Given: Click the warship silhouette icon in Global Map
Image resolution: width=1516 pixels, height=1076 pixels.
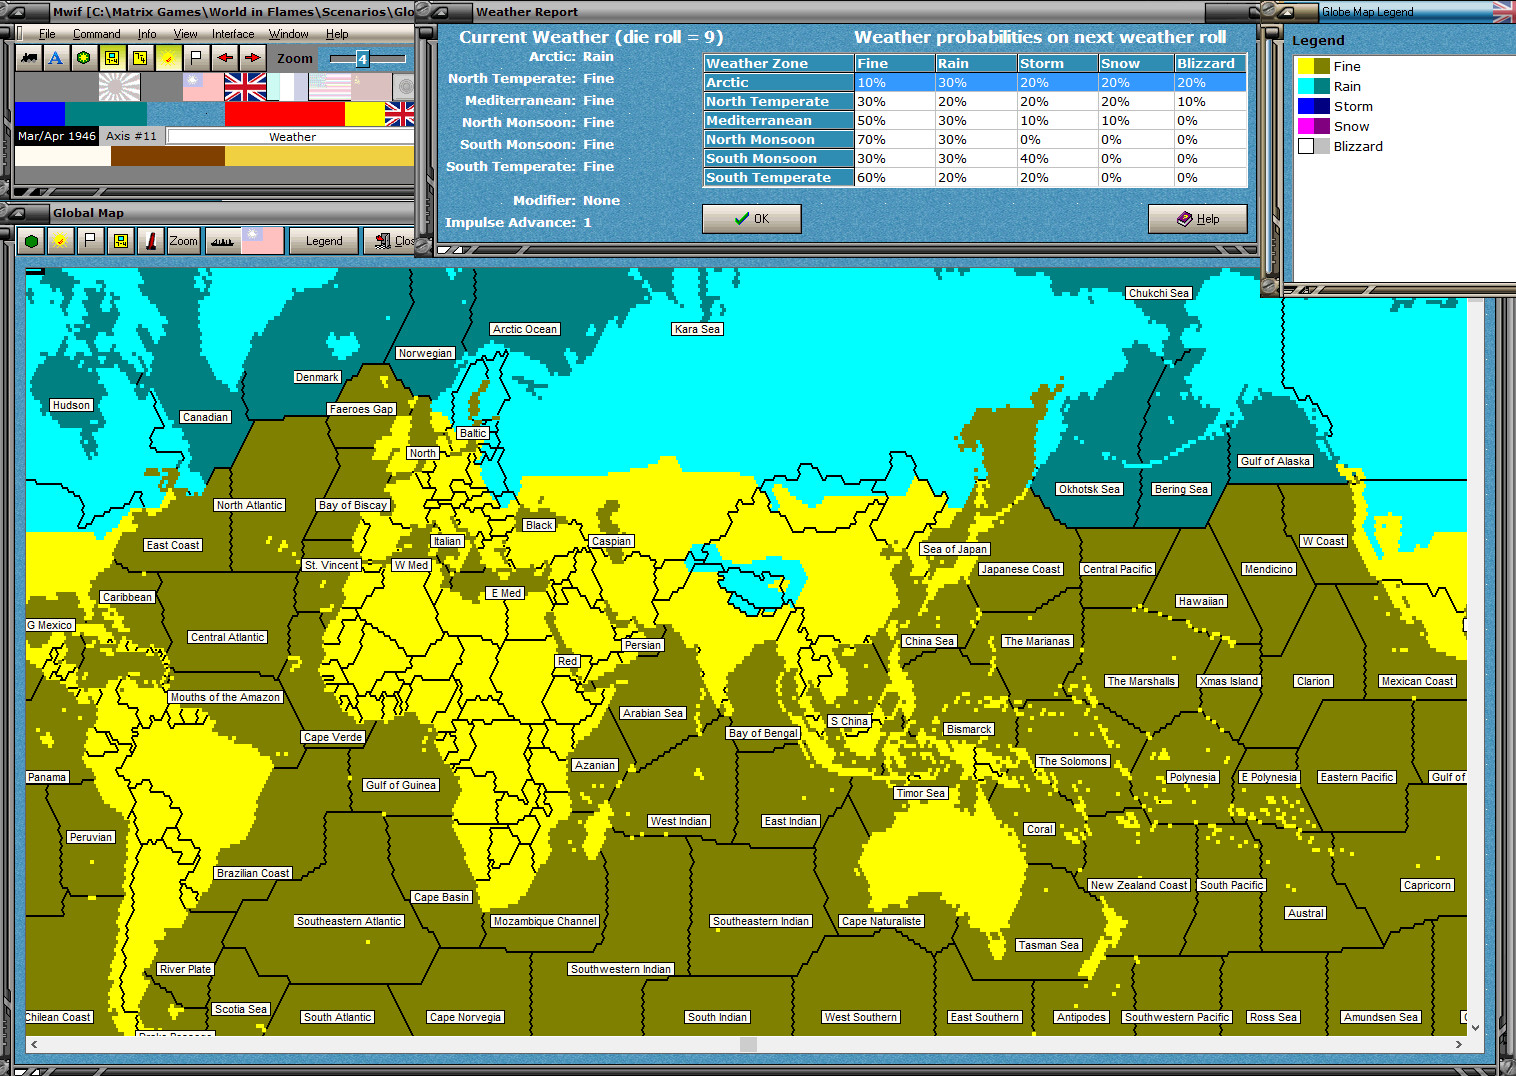Looking at the screenshot, I should [x=222, y=241].
